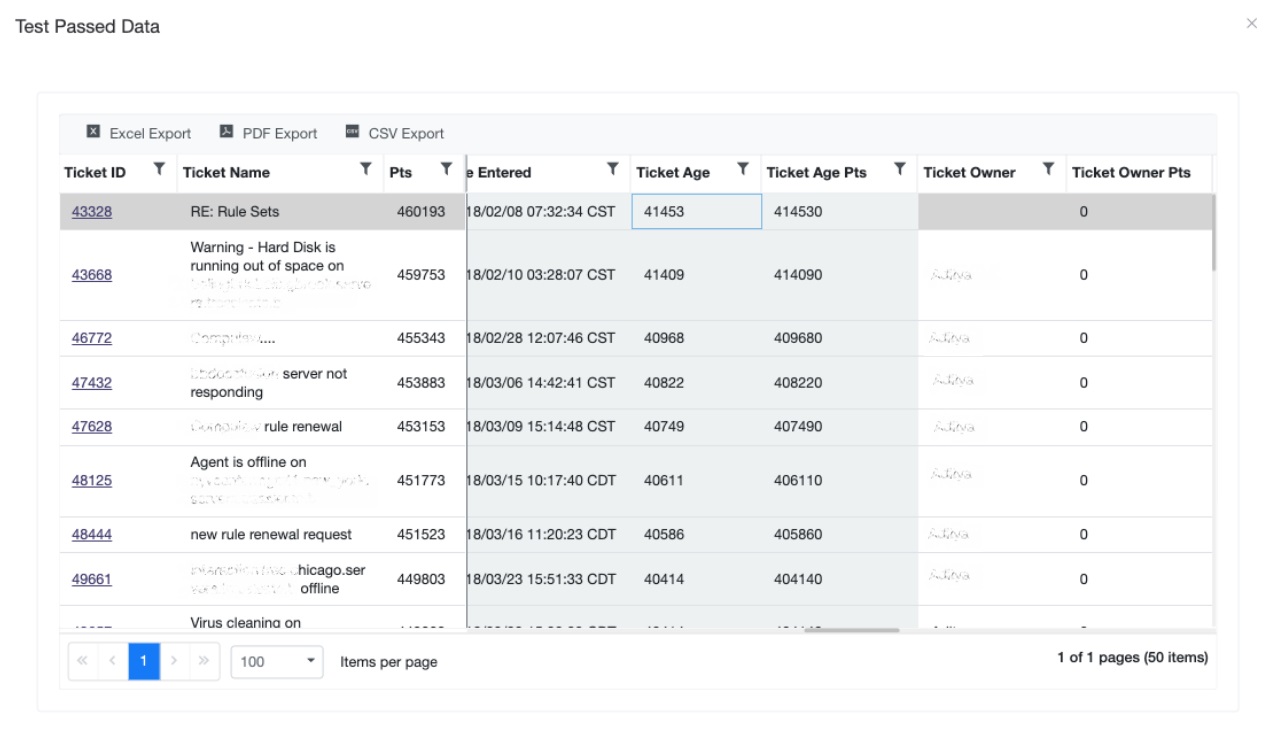Screen dimensions: 1277x735
Task: Open filter for Ticket ID column
Action: pos(159,169)
